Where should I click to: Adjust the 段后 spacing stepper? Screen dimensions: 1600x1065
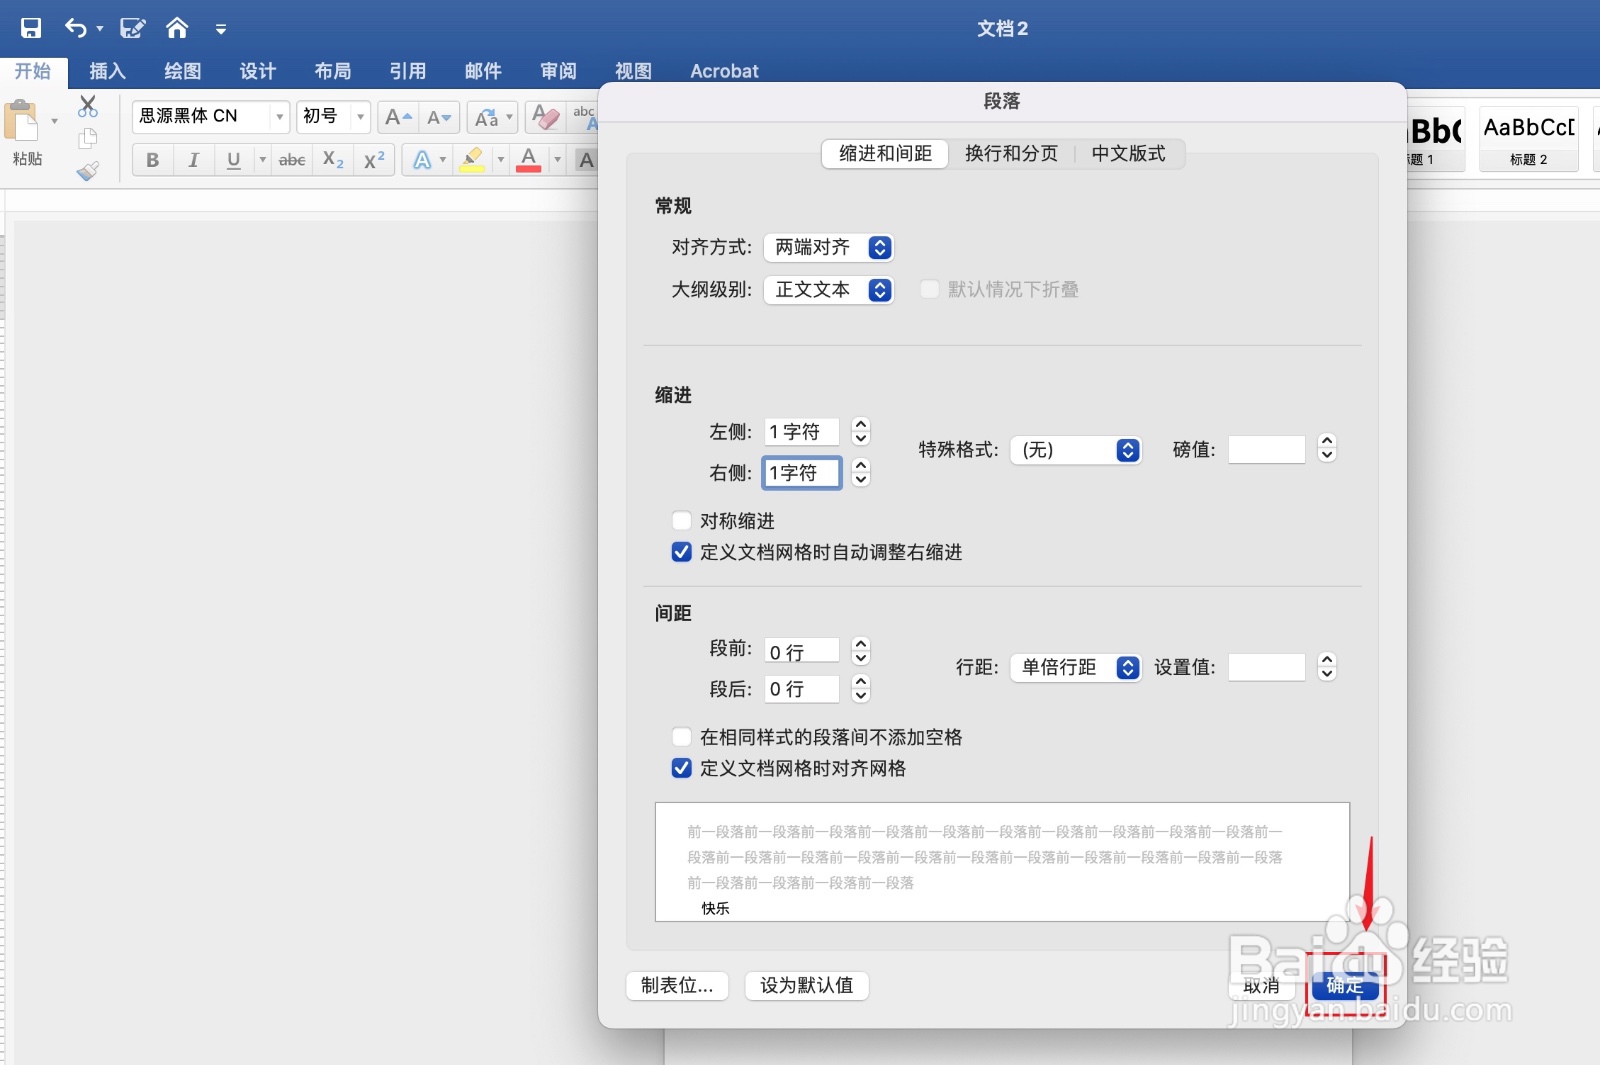[861, 689]
